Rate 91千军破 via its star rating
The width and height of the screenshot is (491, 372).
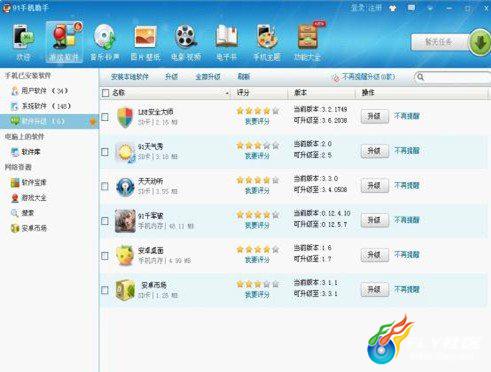tap(258, 215)
